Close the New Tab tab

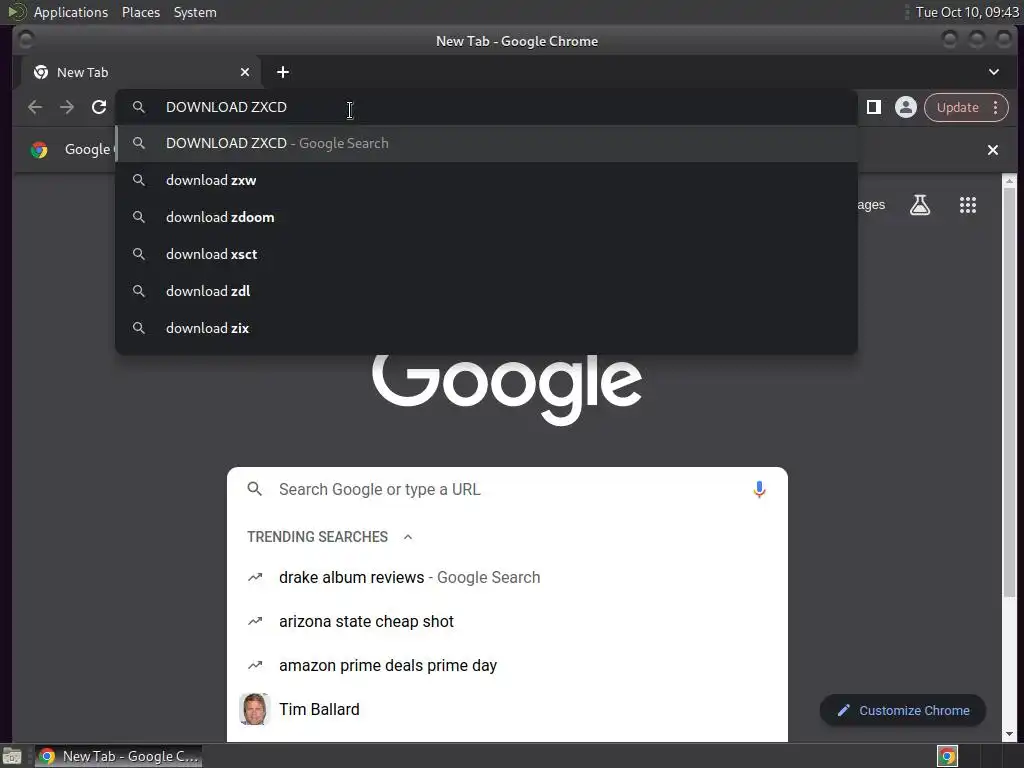(245, 72)
